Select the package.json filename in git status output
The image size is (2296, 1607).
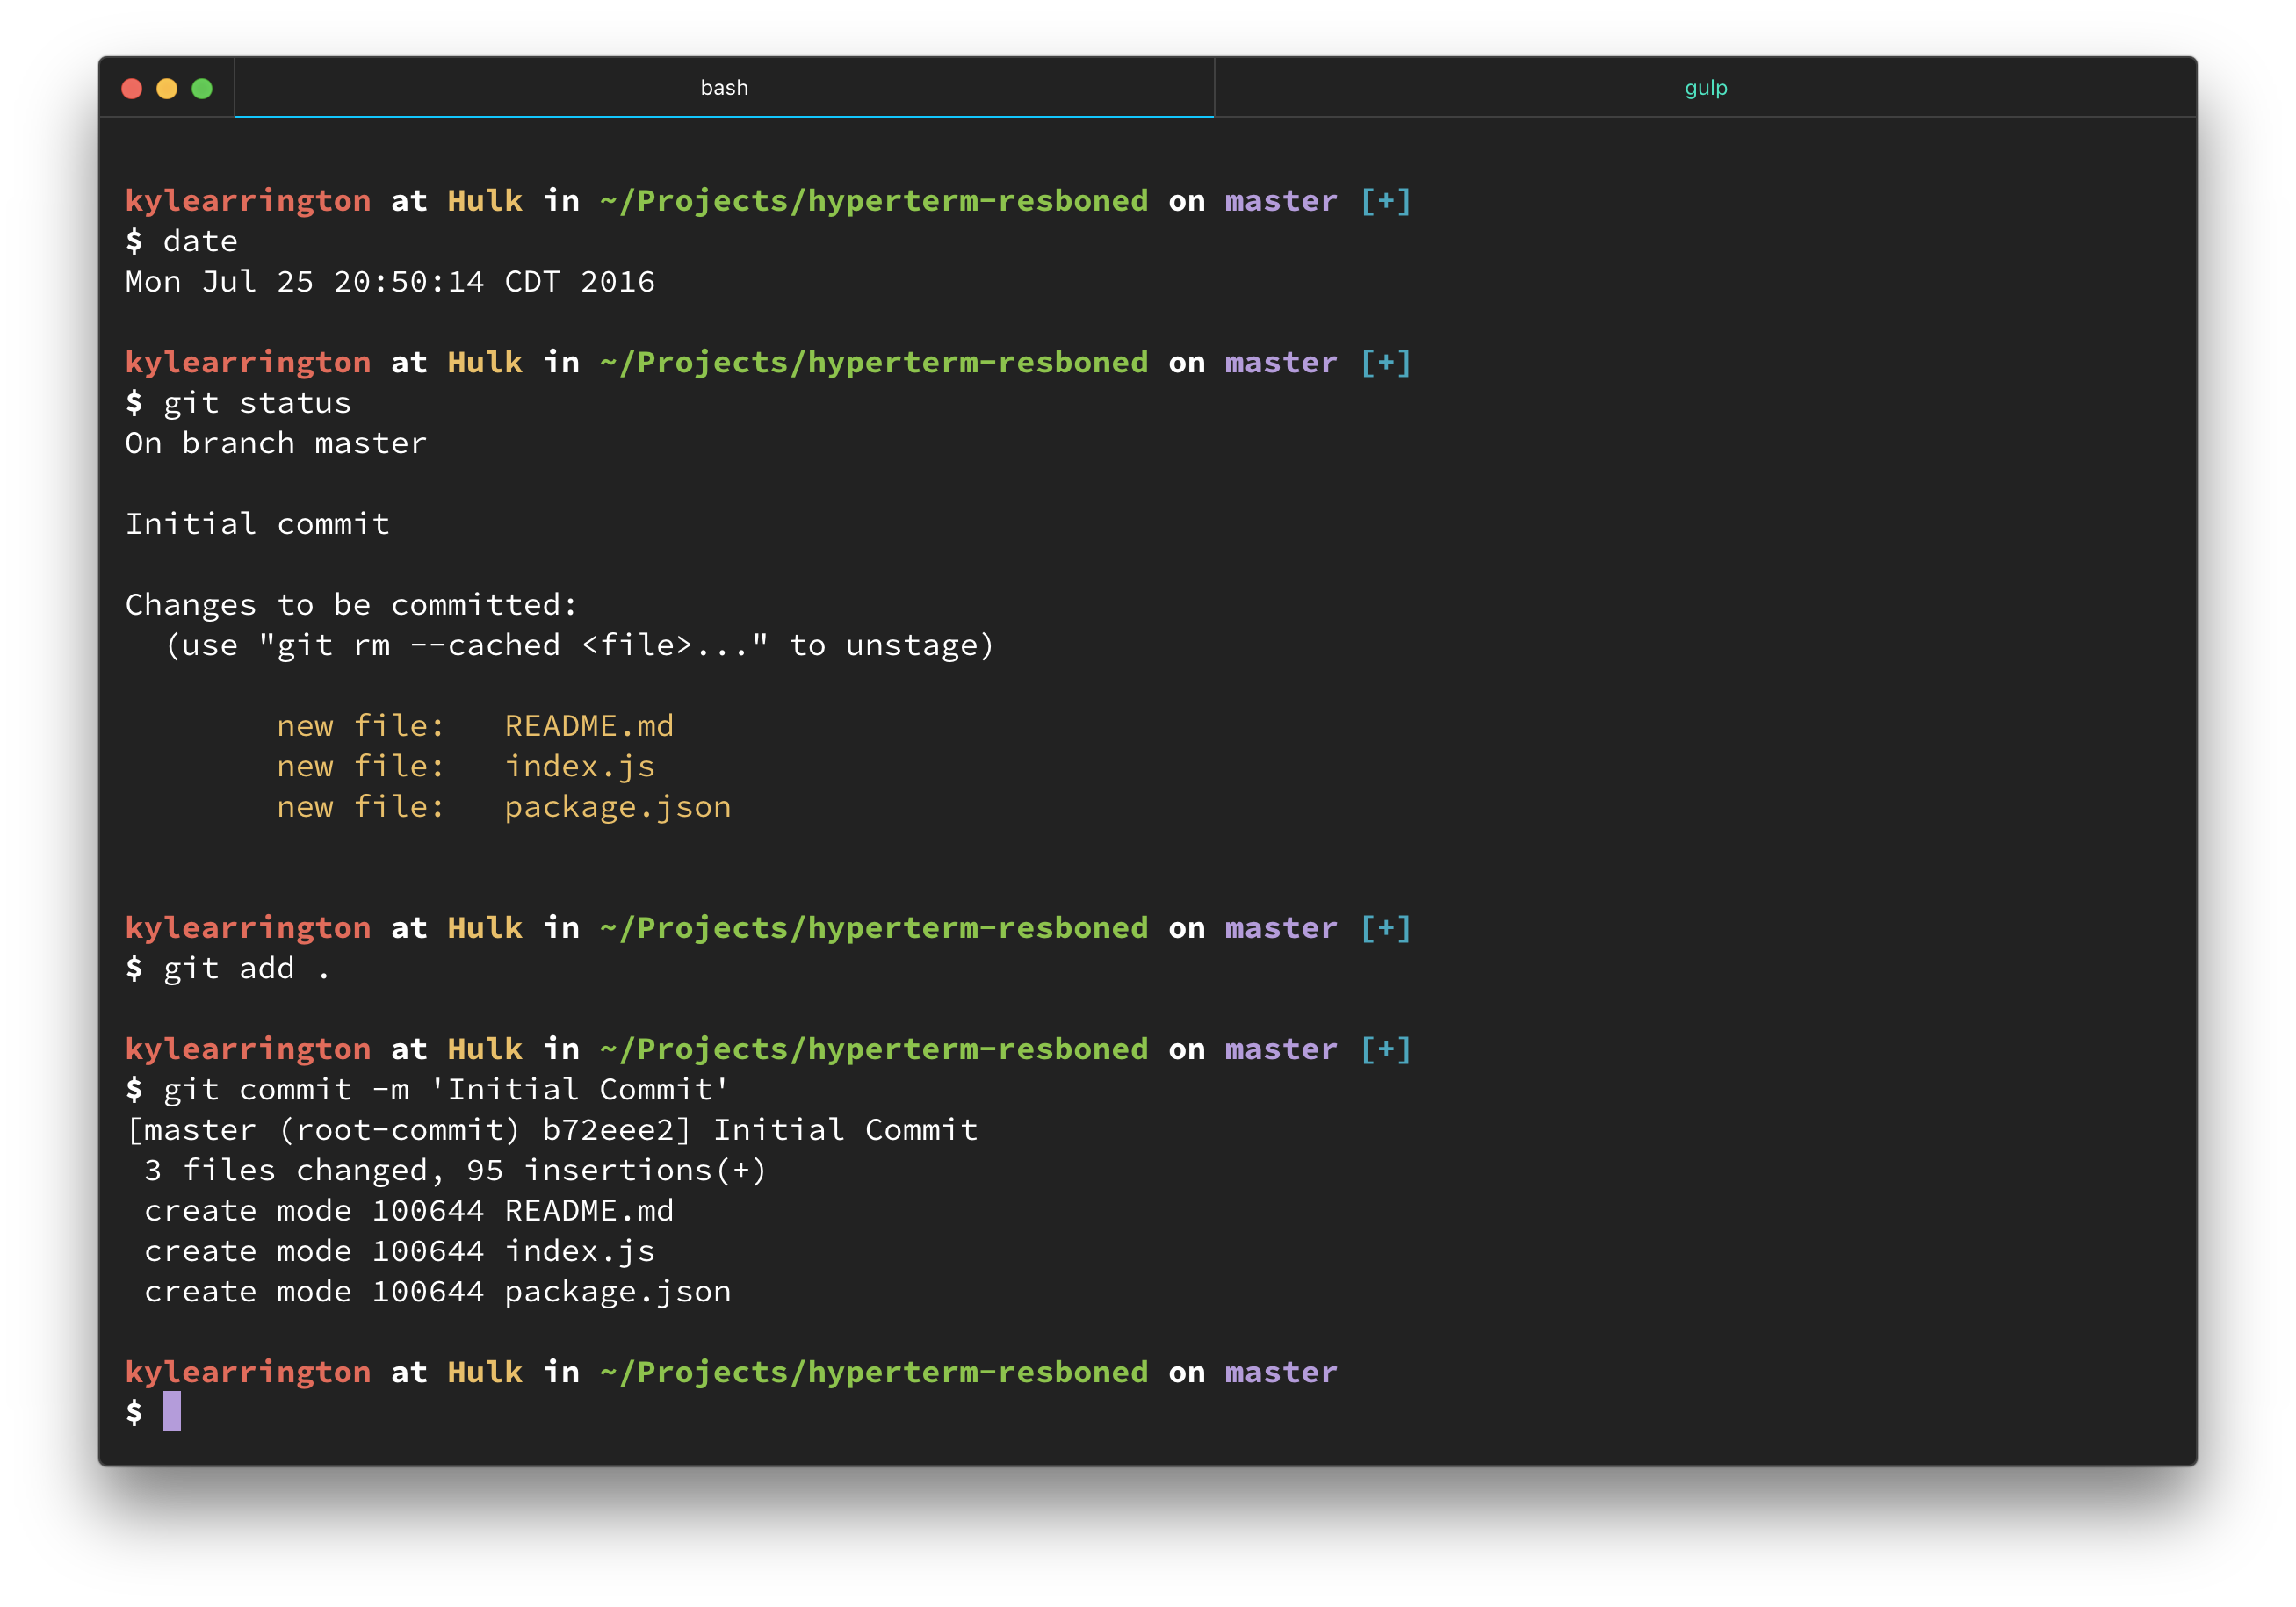618,806
